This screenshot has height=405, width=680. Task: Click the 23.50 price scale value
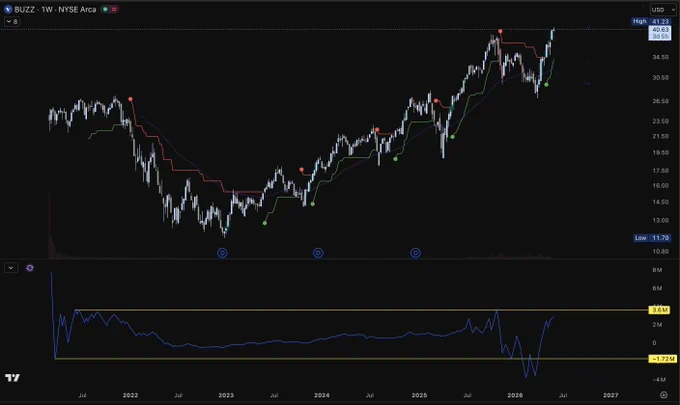660,121
